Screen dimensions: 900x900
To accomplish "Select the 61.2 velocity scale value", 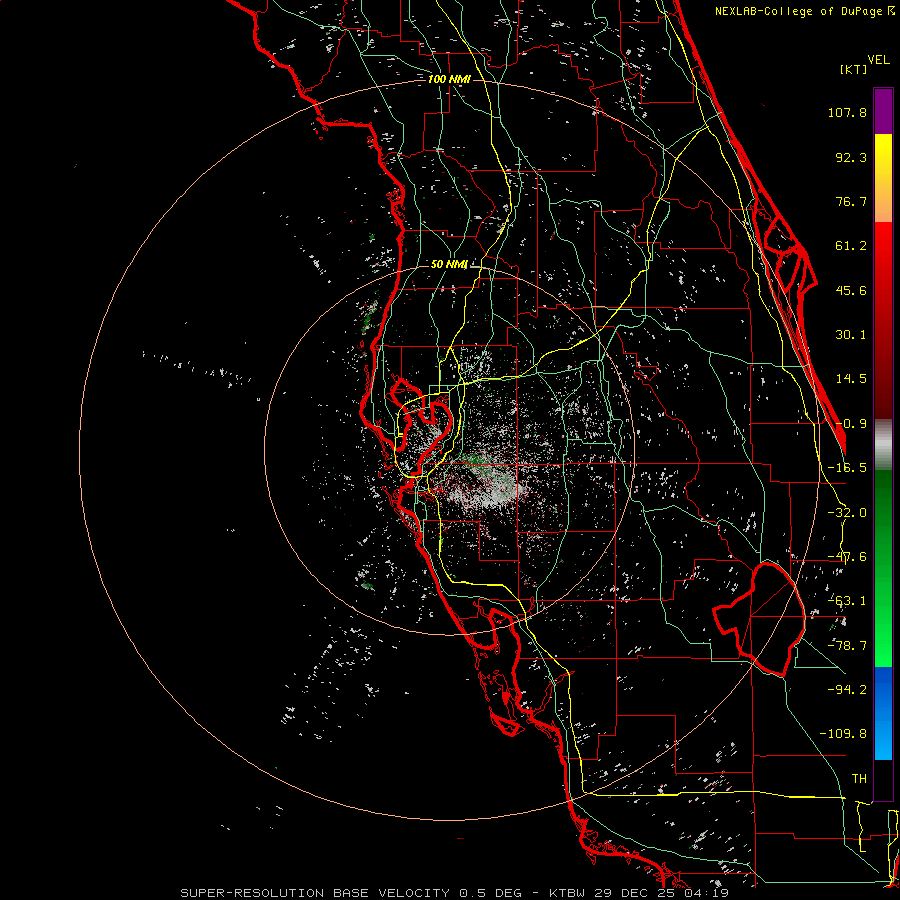I will (x=851, y=246).
